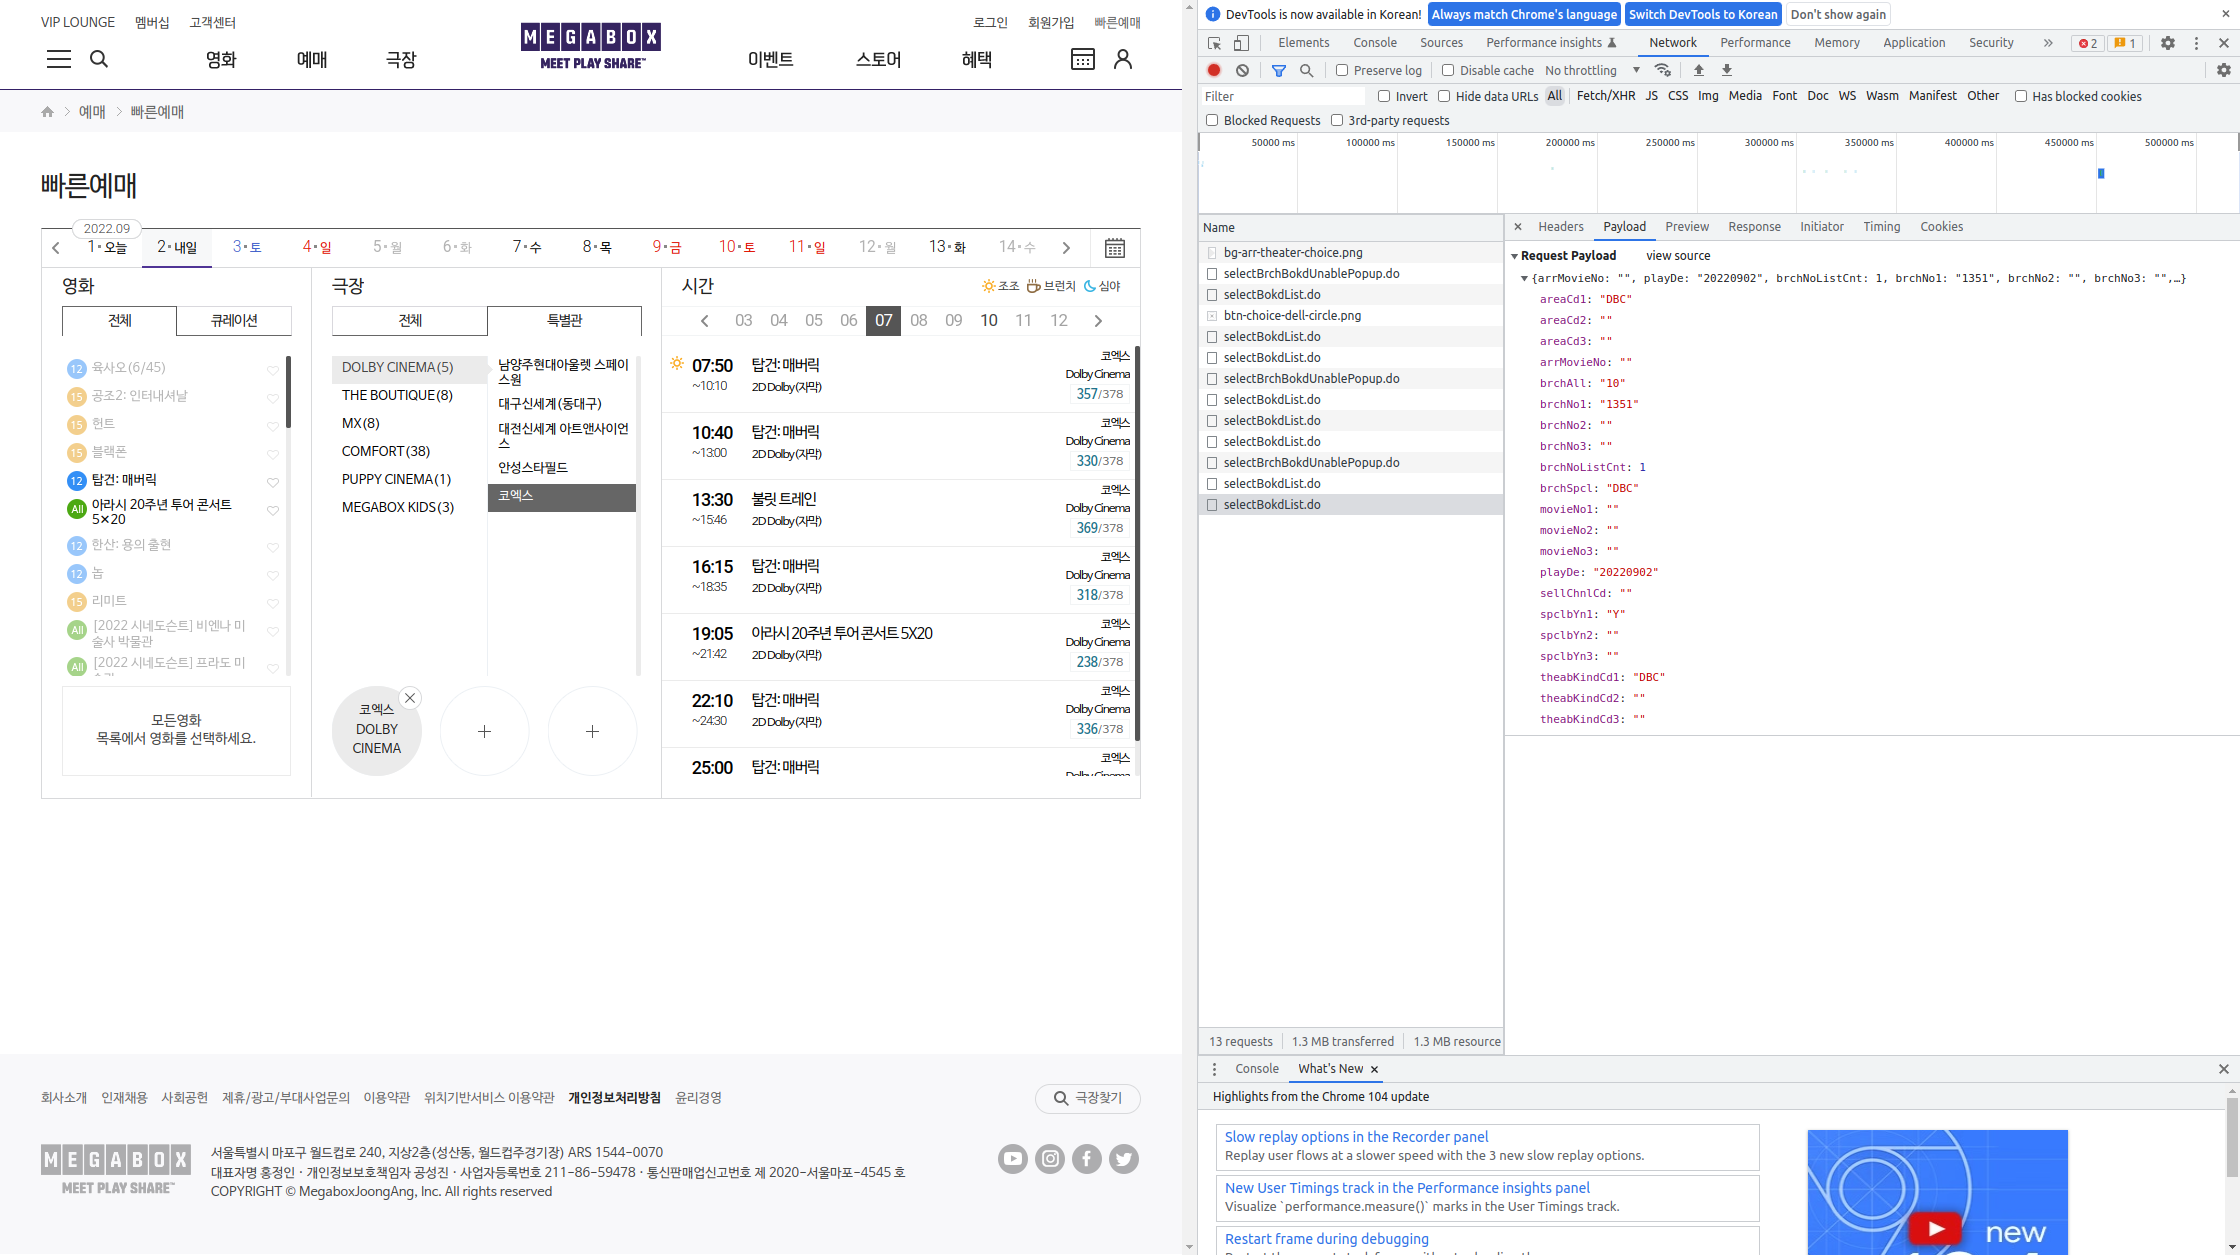Switch to the Headers tab

tap(1560, 227)
